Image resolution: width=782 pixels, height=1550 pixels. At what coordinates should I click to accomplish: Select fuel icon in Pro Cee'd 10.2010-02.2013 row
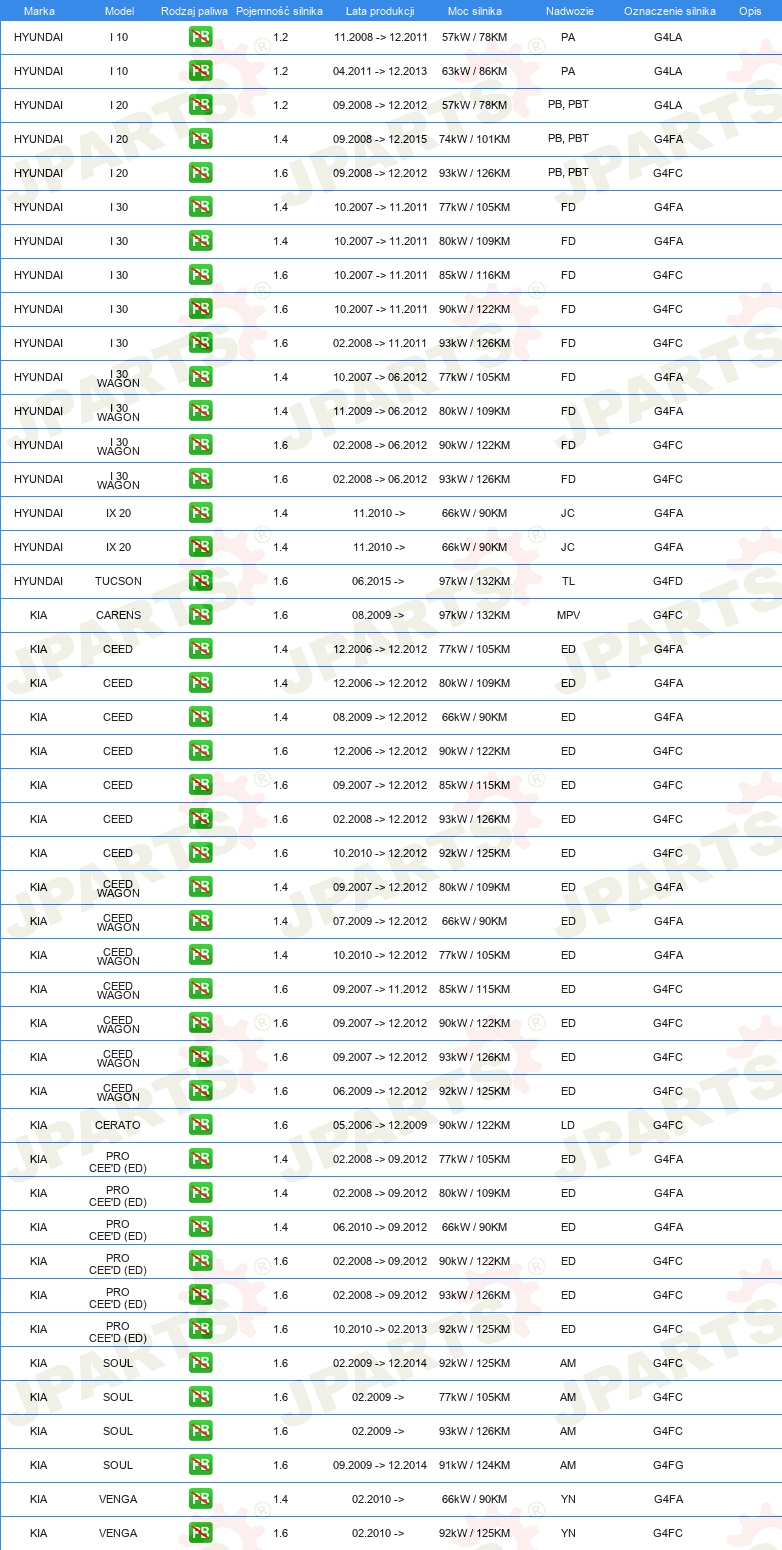(200, 1329)
